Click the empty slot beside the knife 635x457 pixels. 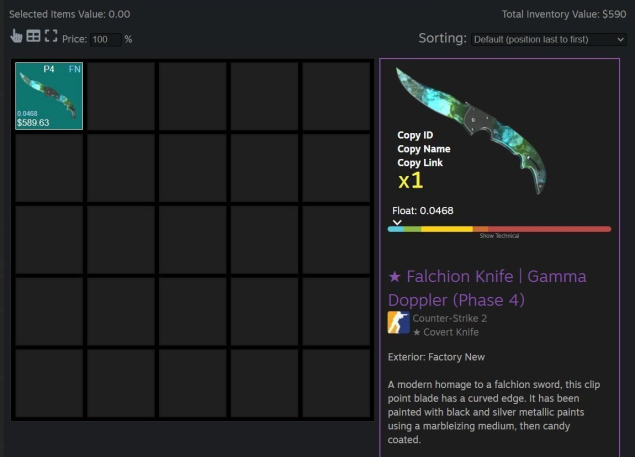pyautogui.click(x=121, y=96)
